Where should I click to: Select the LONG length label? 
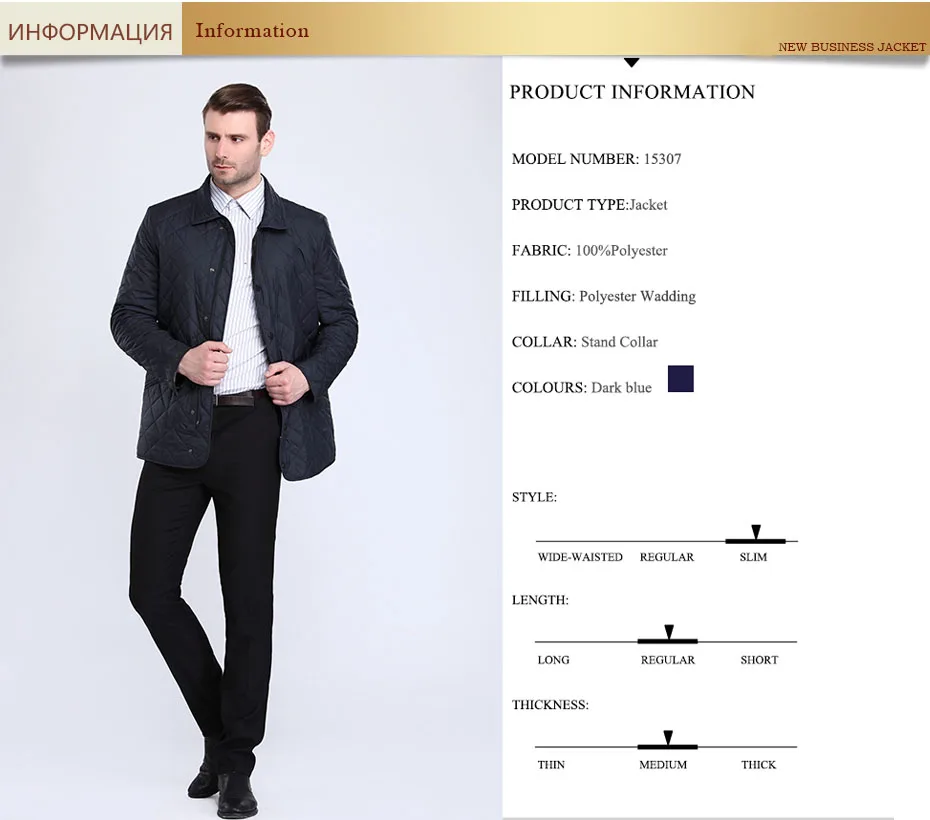pos(553,660)
